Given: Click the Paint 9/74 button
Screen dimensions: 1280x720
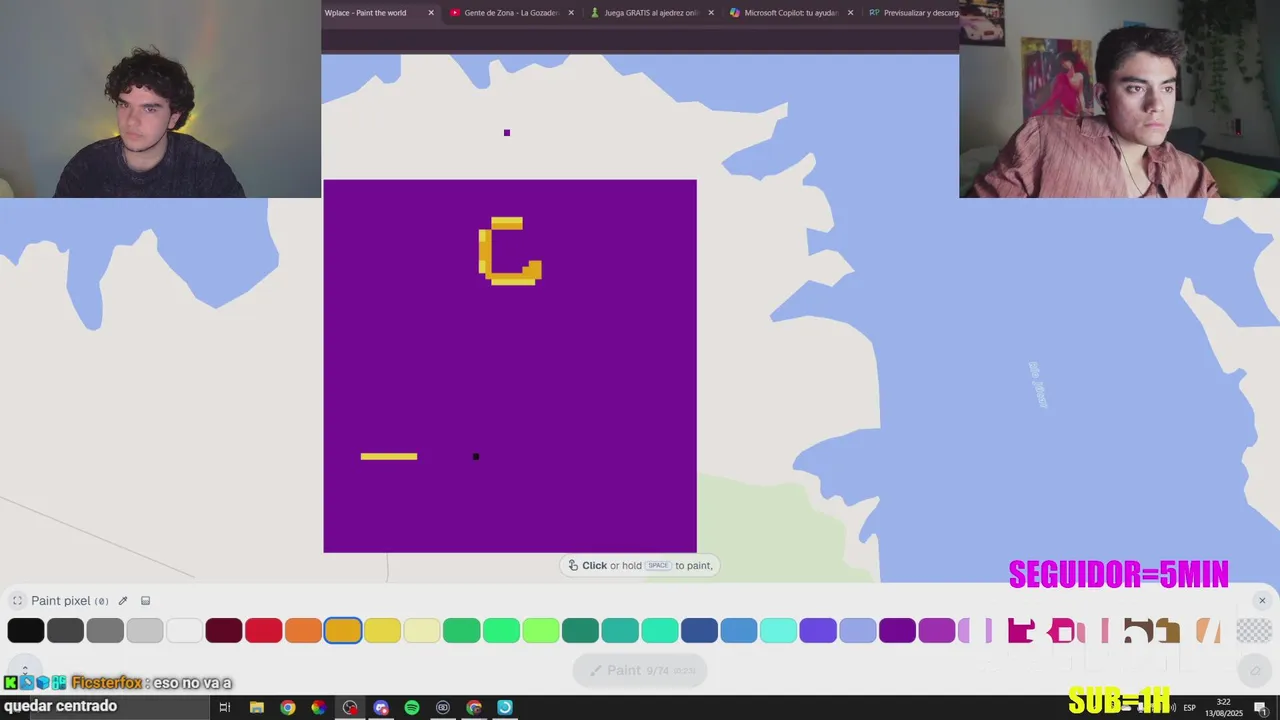Looking at the screenshot, I should click(640, 670).
